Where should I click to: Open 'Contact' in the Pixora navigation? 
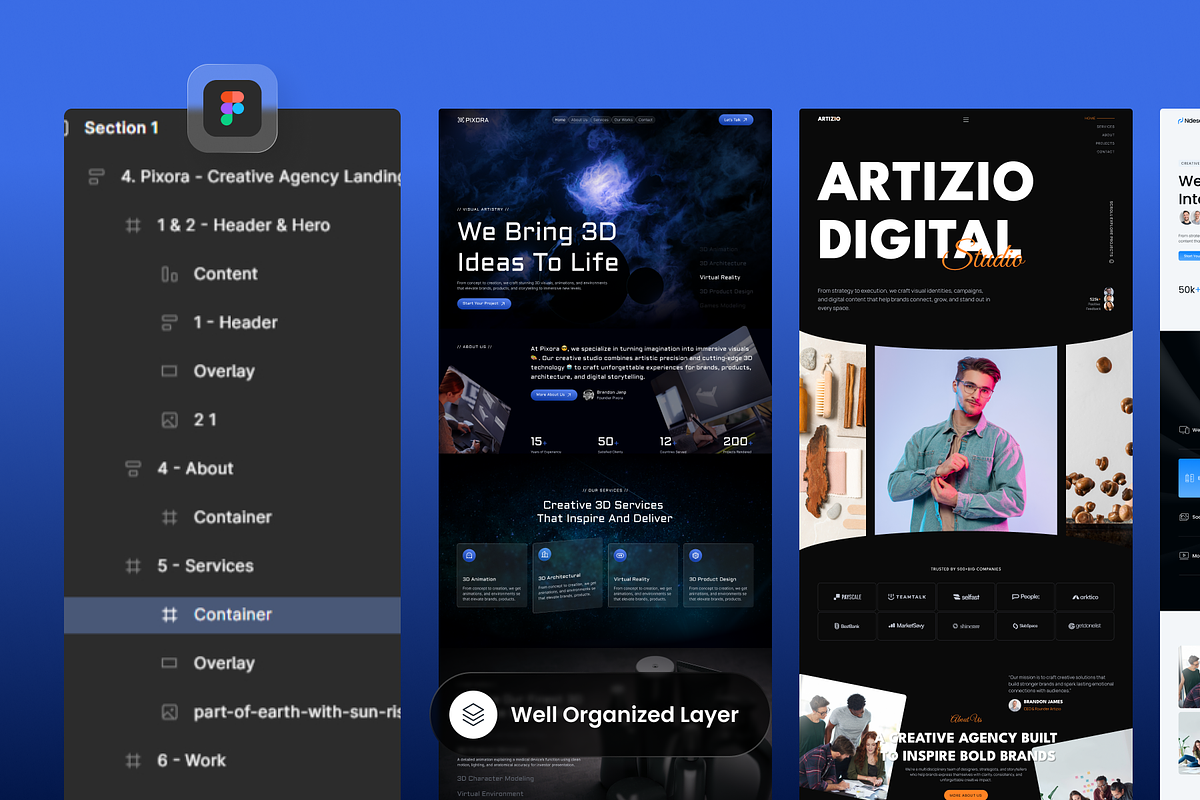click(x=646, y=120)
